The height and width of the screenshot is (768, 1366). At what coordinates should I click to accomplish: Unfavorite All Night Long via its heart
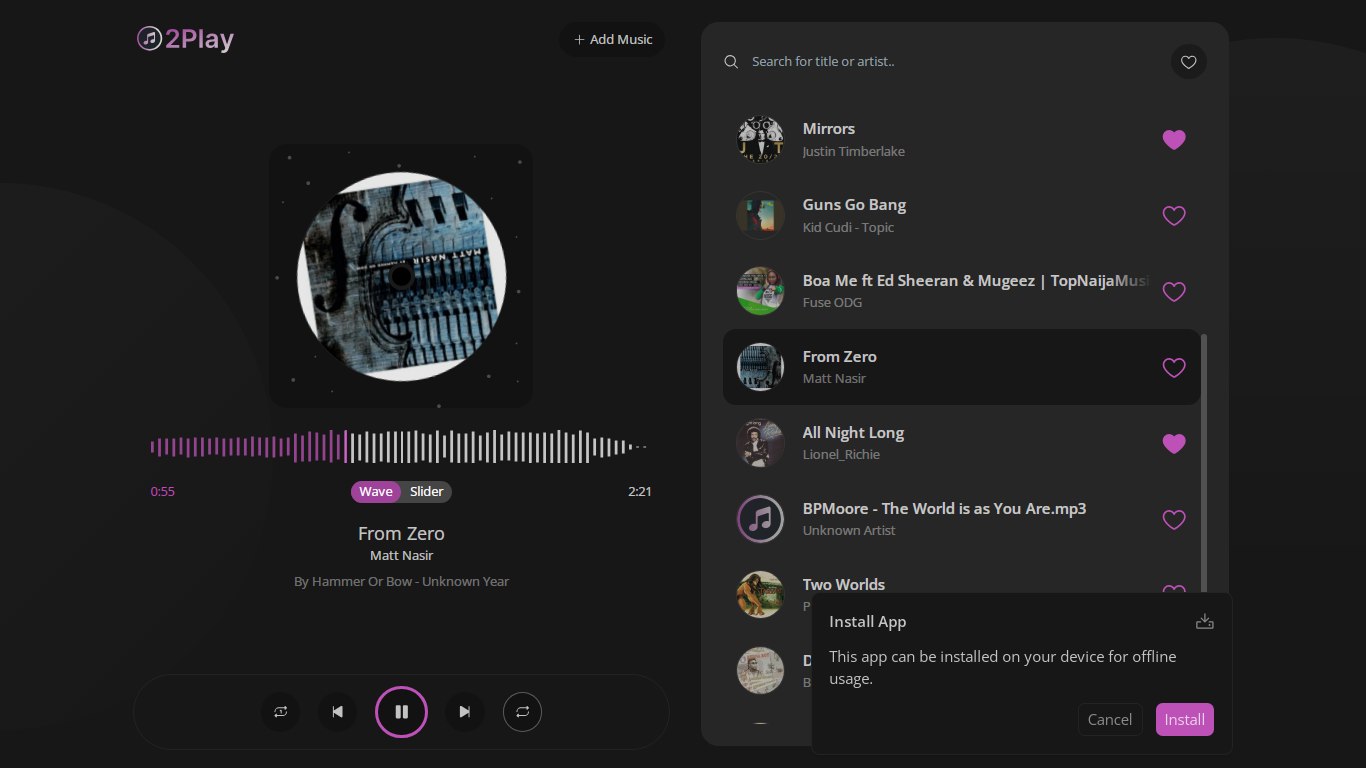1174,444
